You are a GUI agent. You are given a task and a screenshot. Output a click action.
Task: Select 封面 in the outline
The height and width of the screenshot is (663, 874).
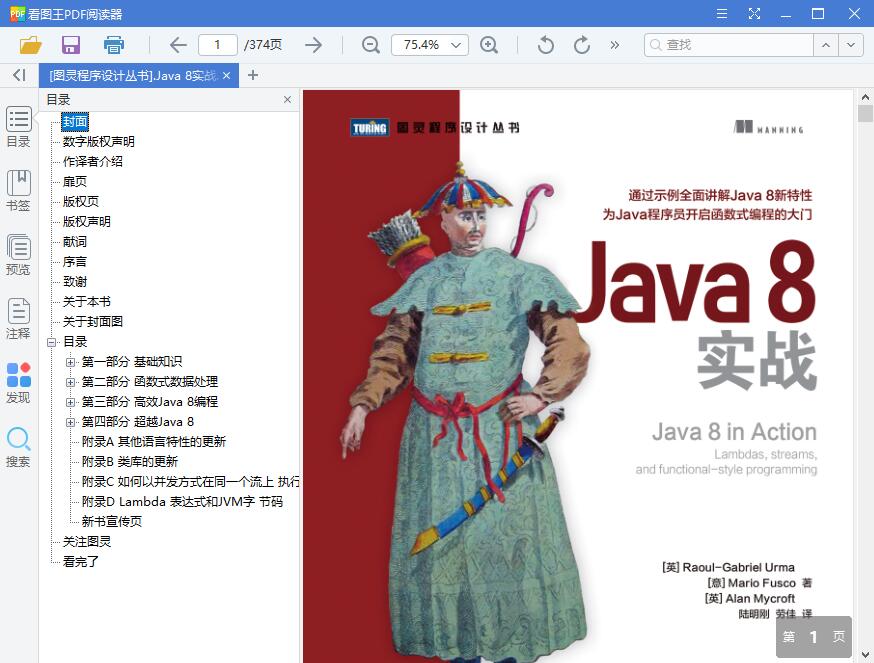click(x=75, y=122)
